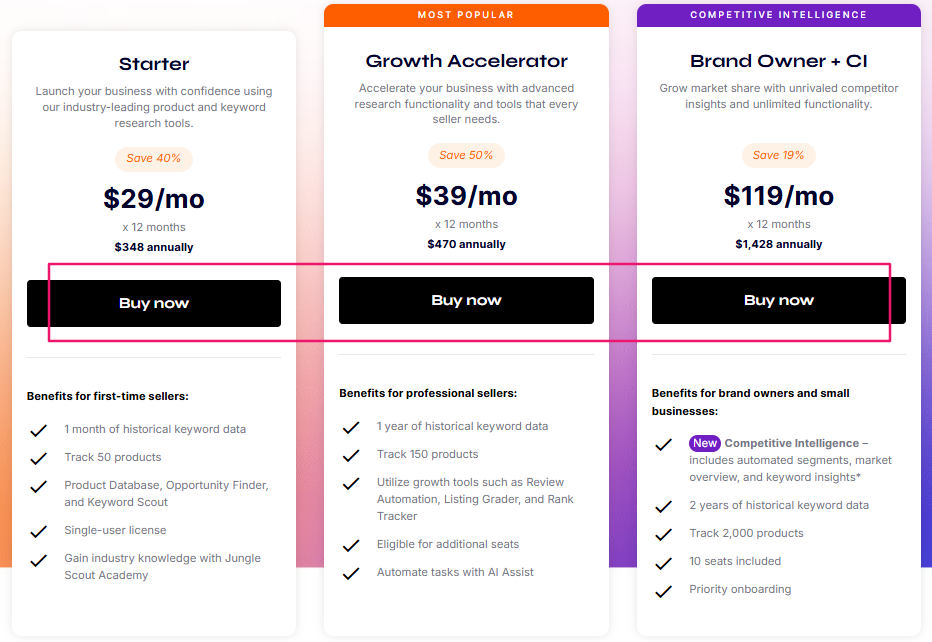Click the Save 50% discount badge
The height and width of the screenshot is (642, 932).
point(466,155)
